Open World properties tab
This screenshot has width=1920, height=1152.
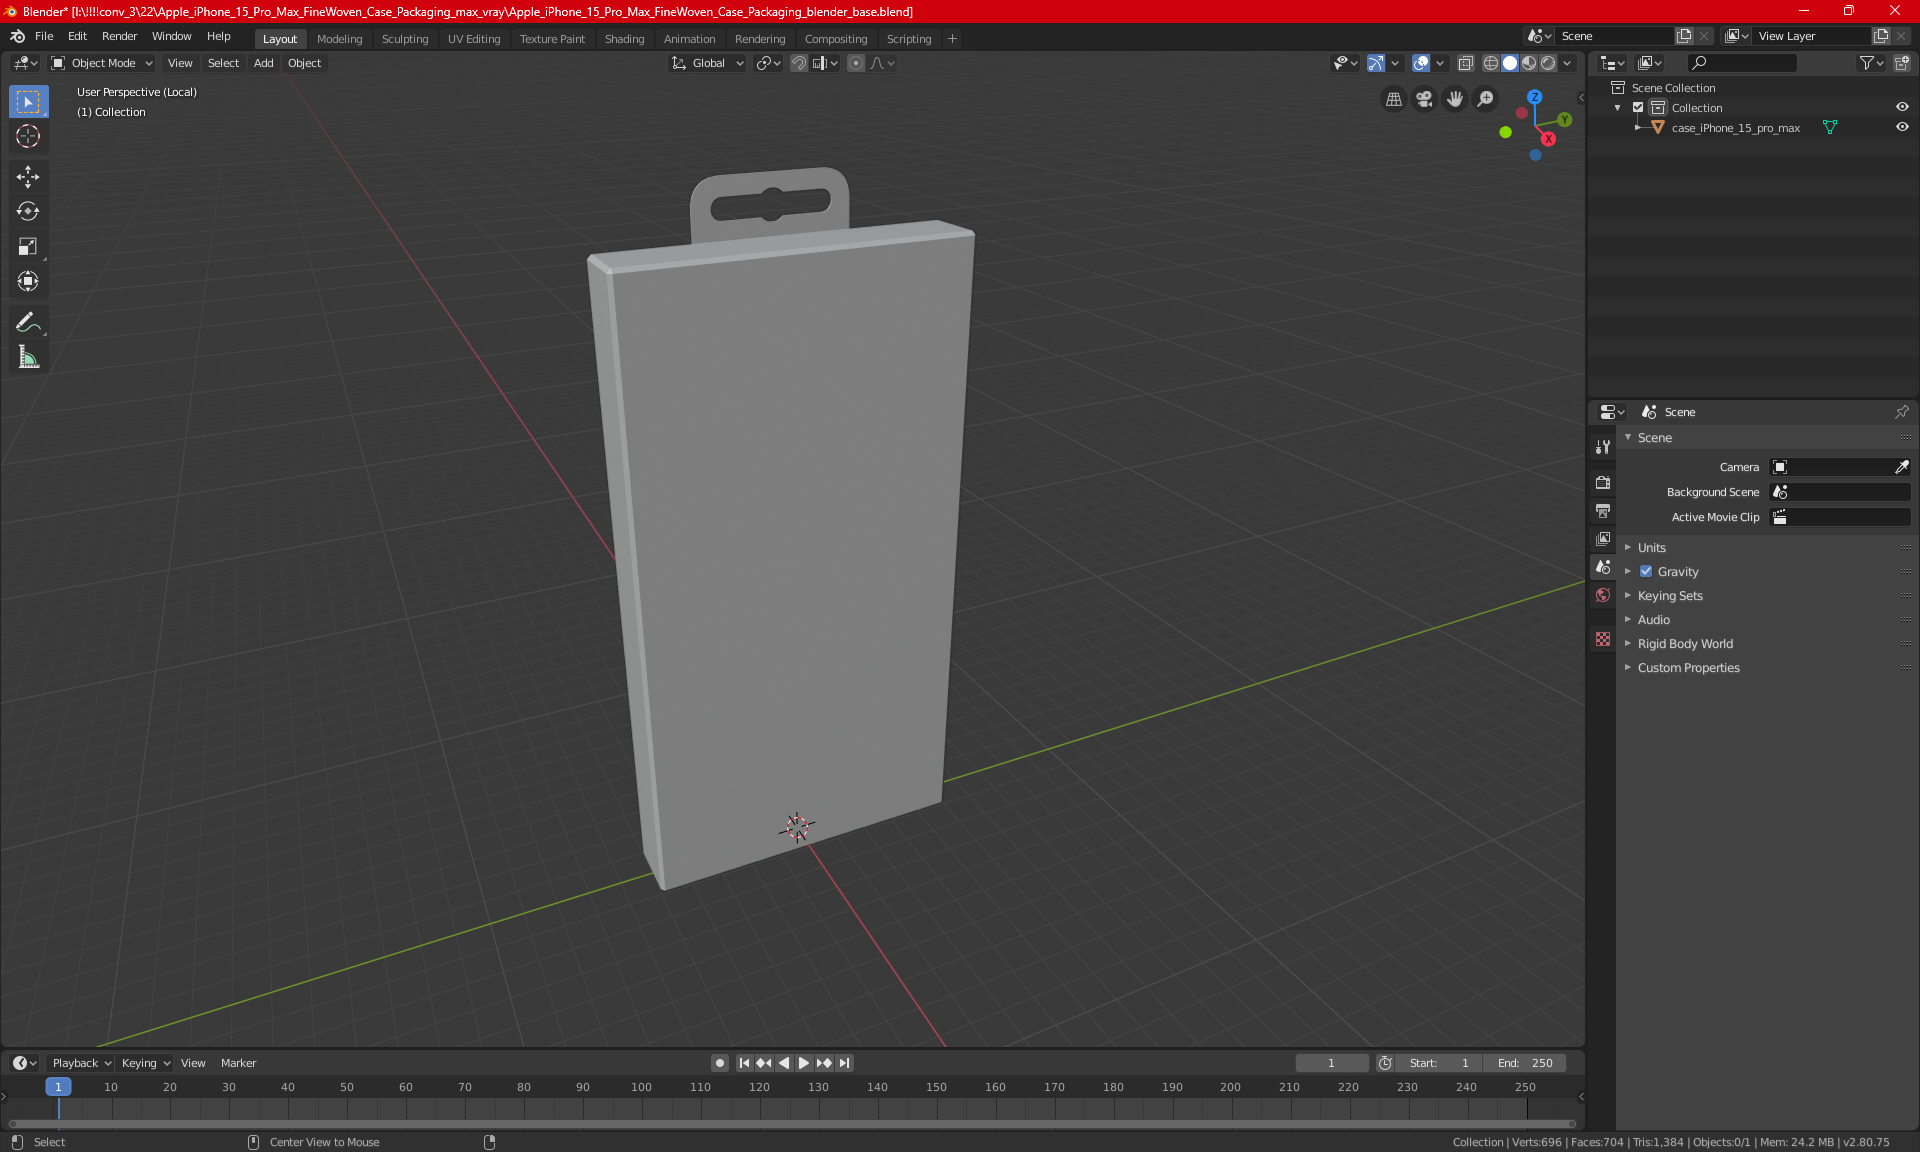point(1603,595)
